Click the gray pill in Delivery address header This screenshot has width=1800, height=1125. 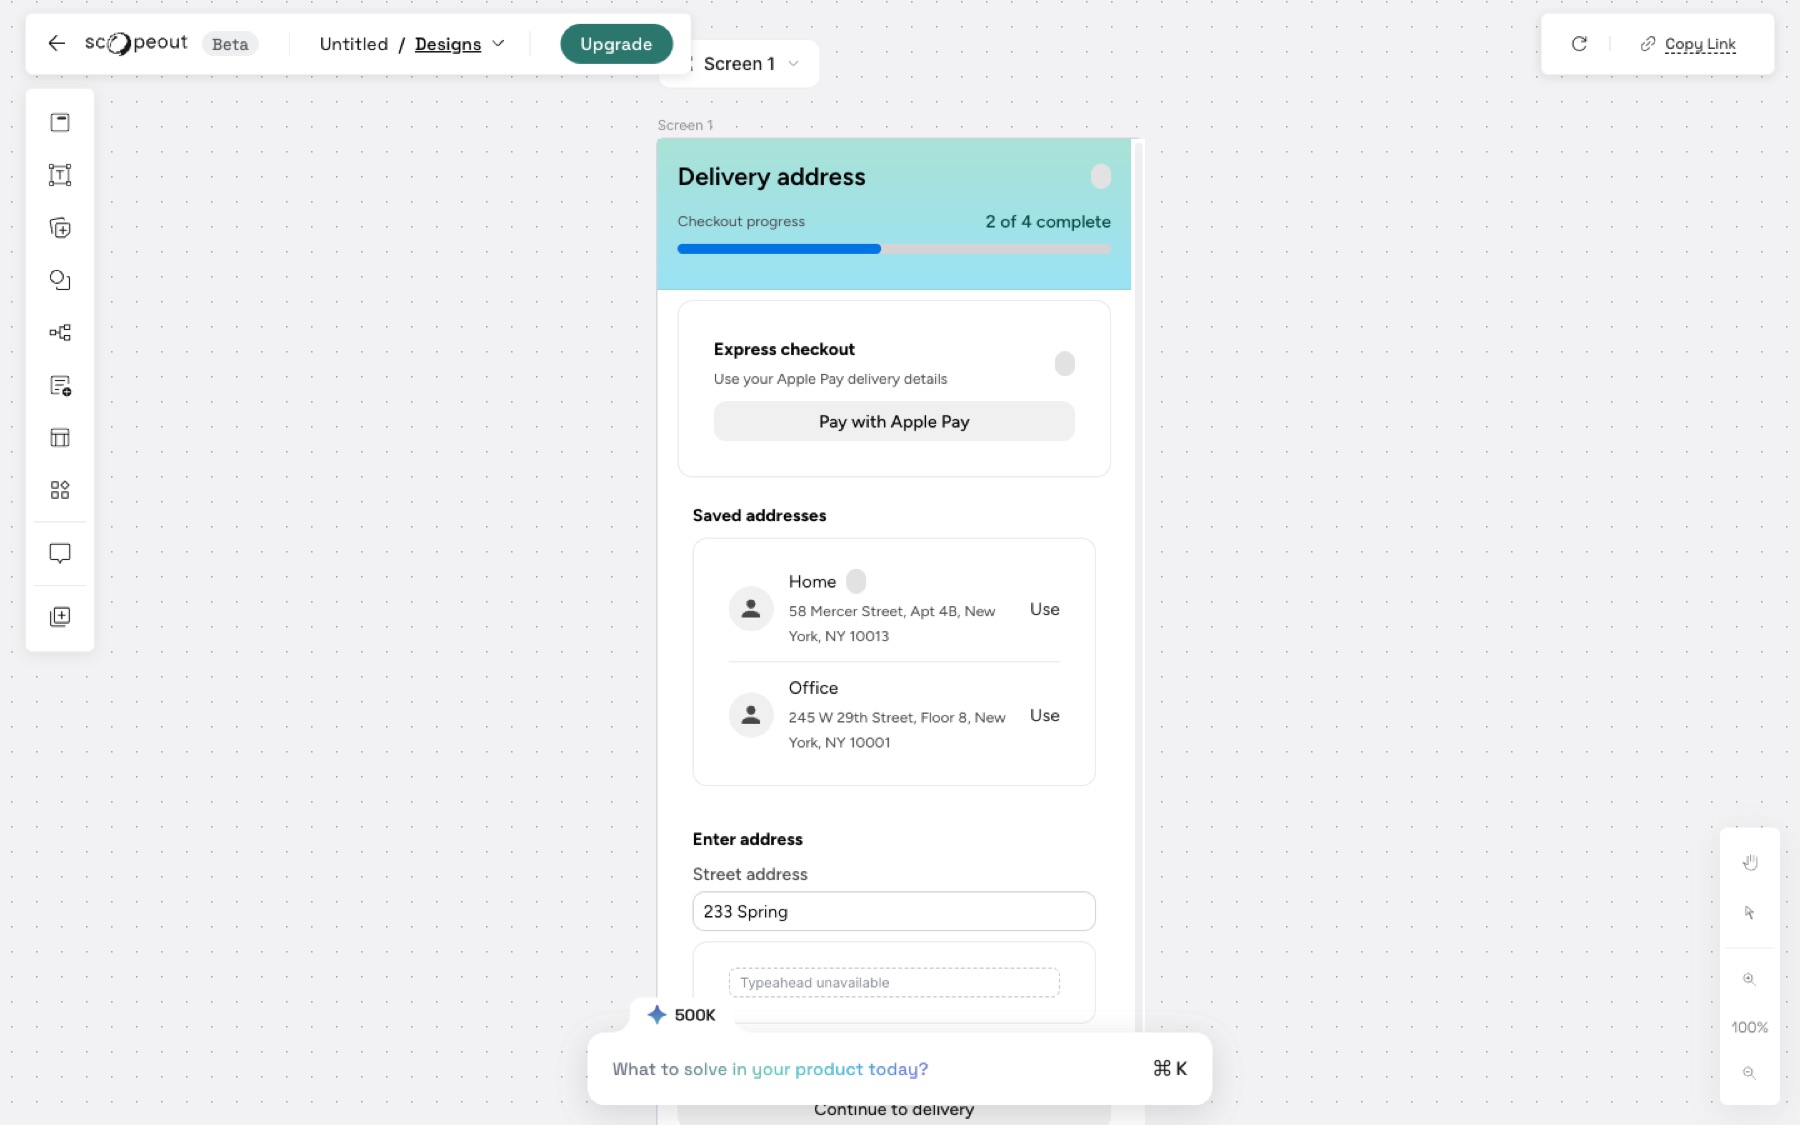(1100, 176)
